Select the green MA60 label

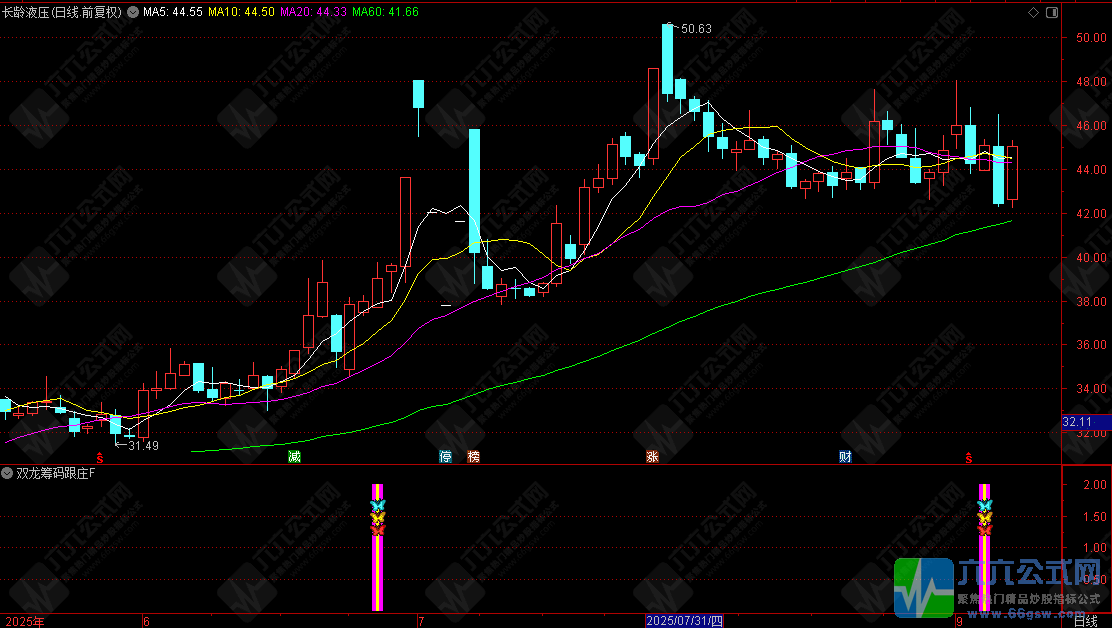coord(385,12)
